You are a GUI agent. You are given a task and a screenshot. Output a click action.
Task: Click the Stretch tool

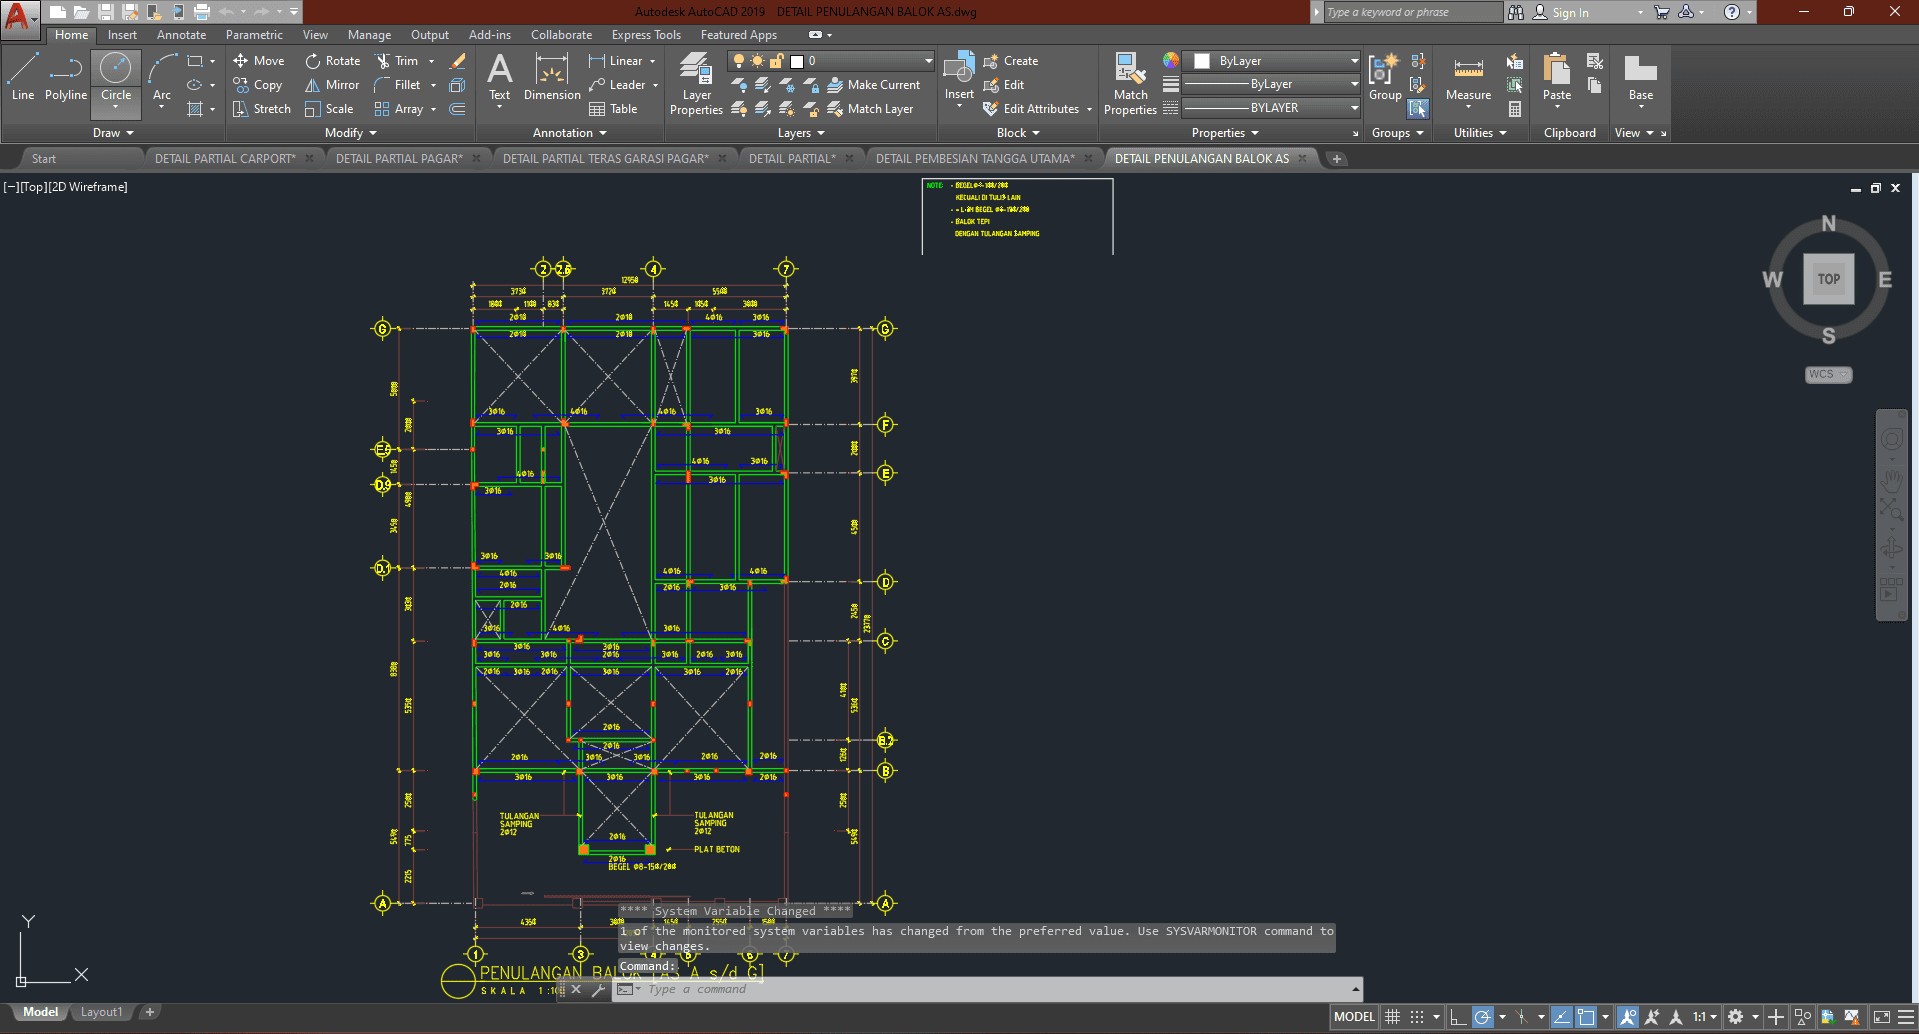click(x=262, y=109)
